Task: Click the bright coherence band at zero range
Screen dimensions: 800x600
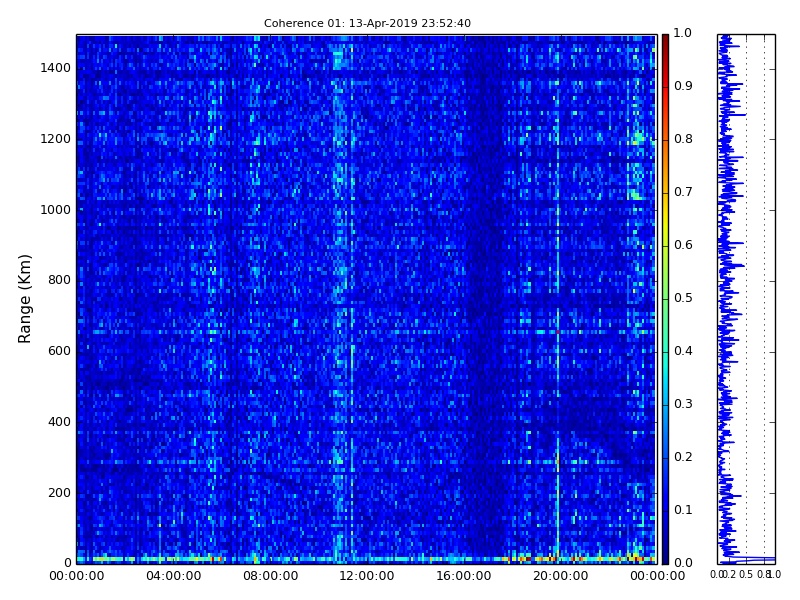Action: click(366, 559)
